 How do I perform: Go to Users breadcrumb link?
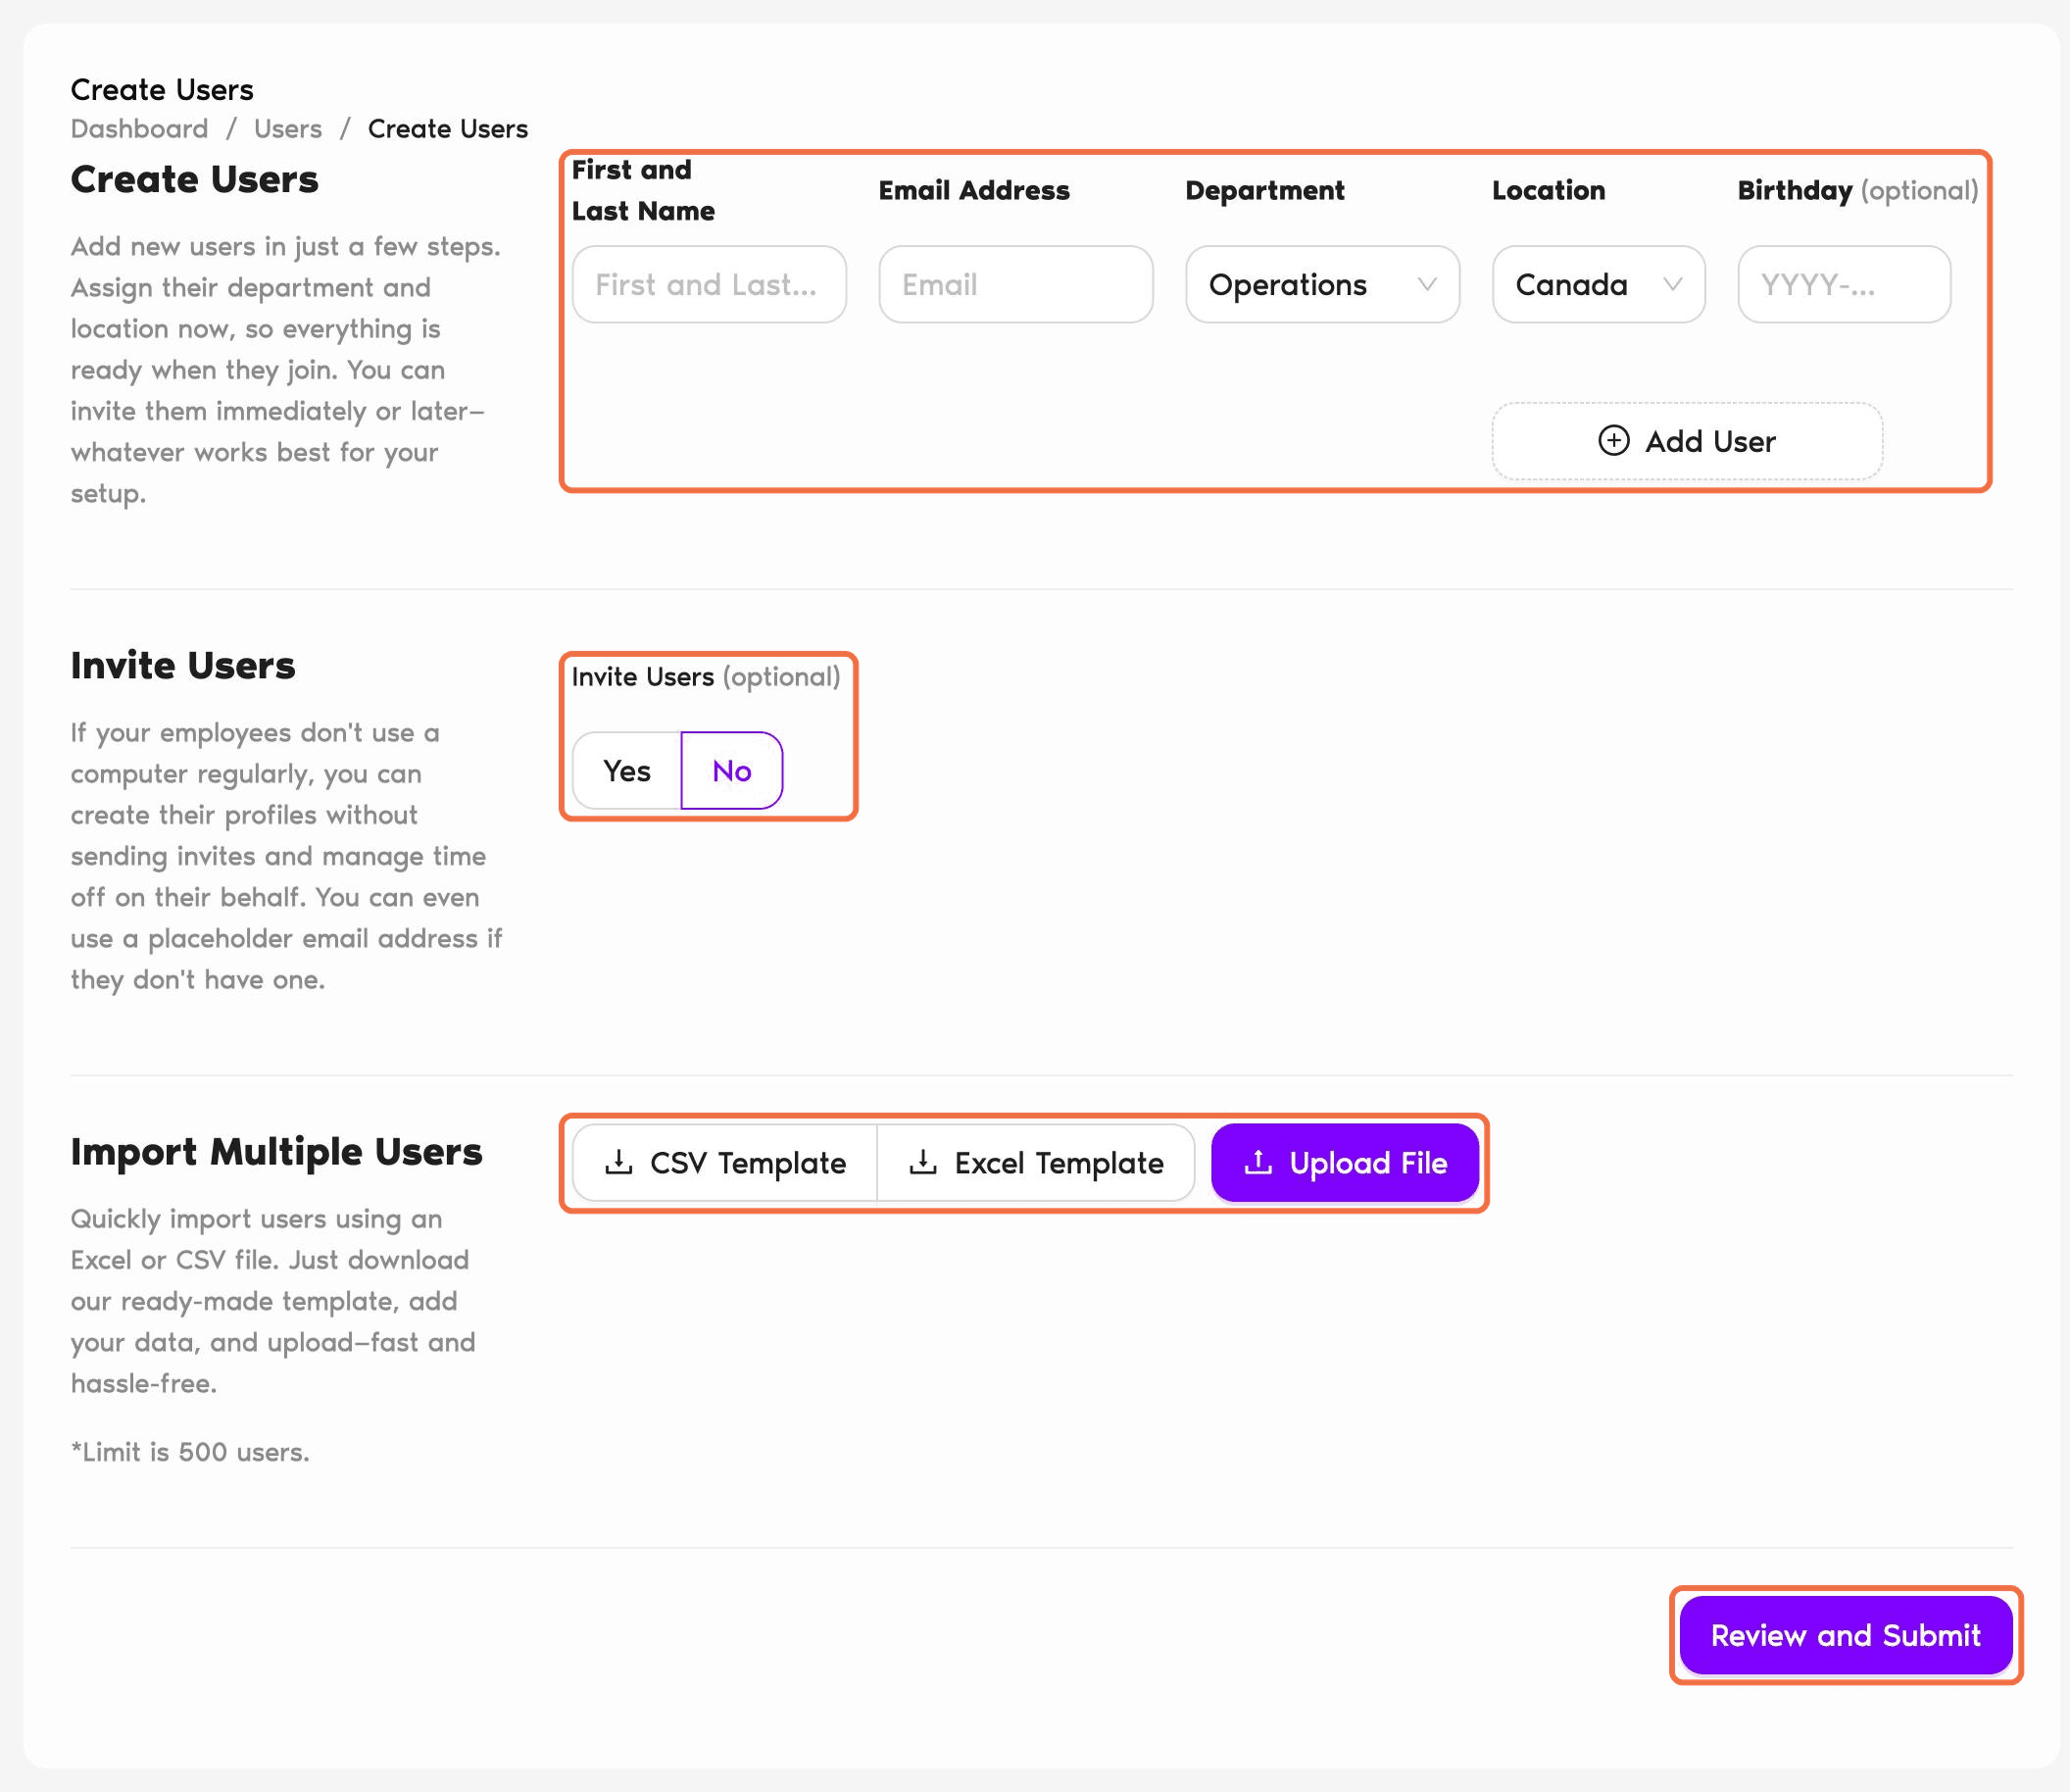(288, 129)
